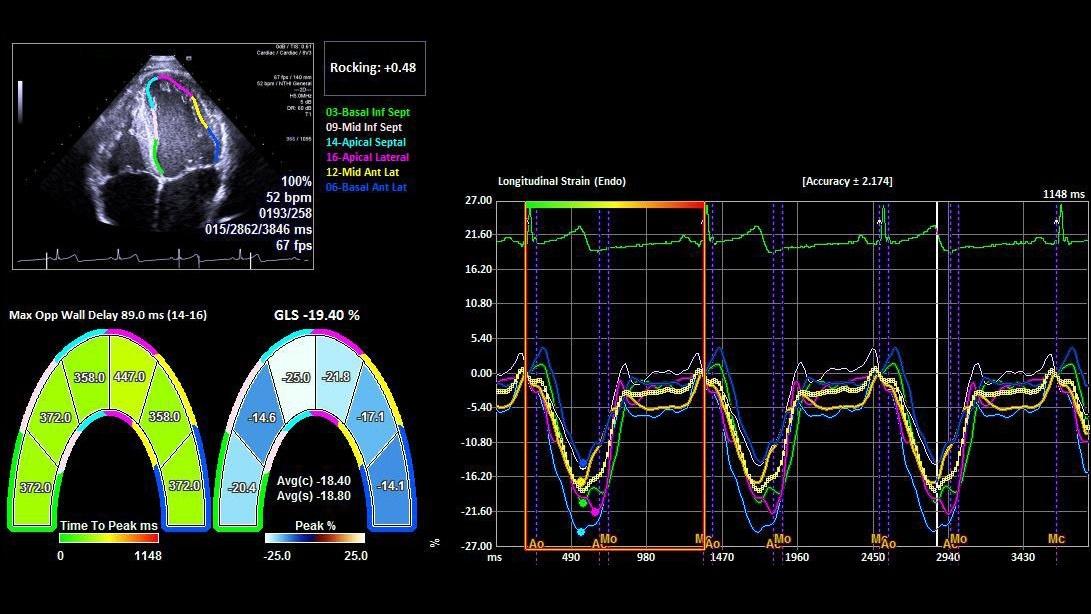Click the Time To Peak color scale bar
The height and width of the screenshot is (614, 1091).
[x=109, y=538]
